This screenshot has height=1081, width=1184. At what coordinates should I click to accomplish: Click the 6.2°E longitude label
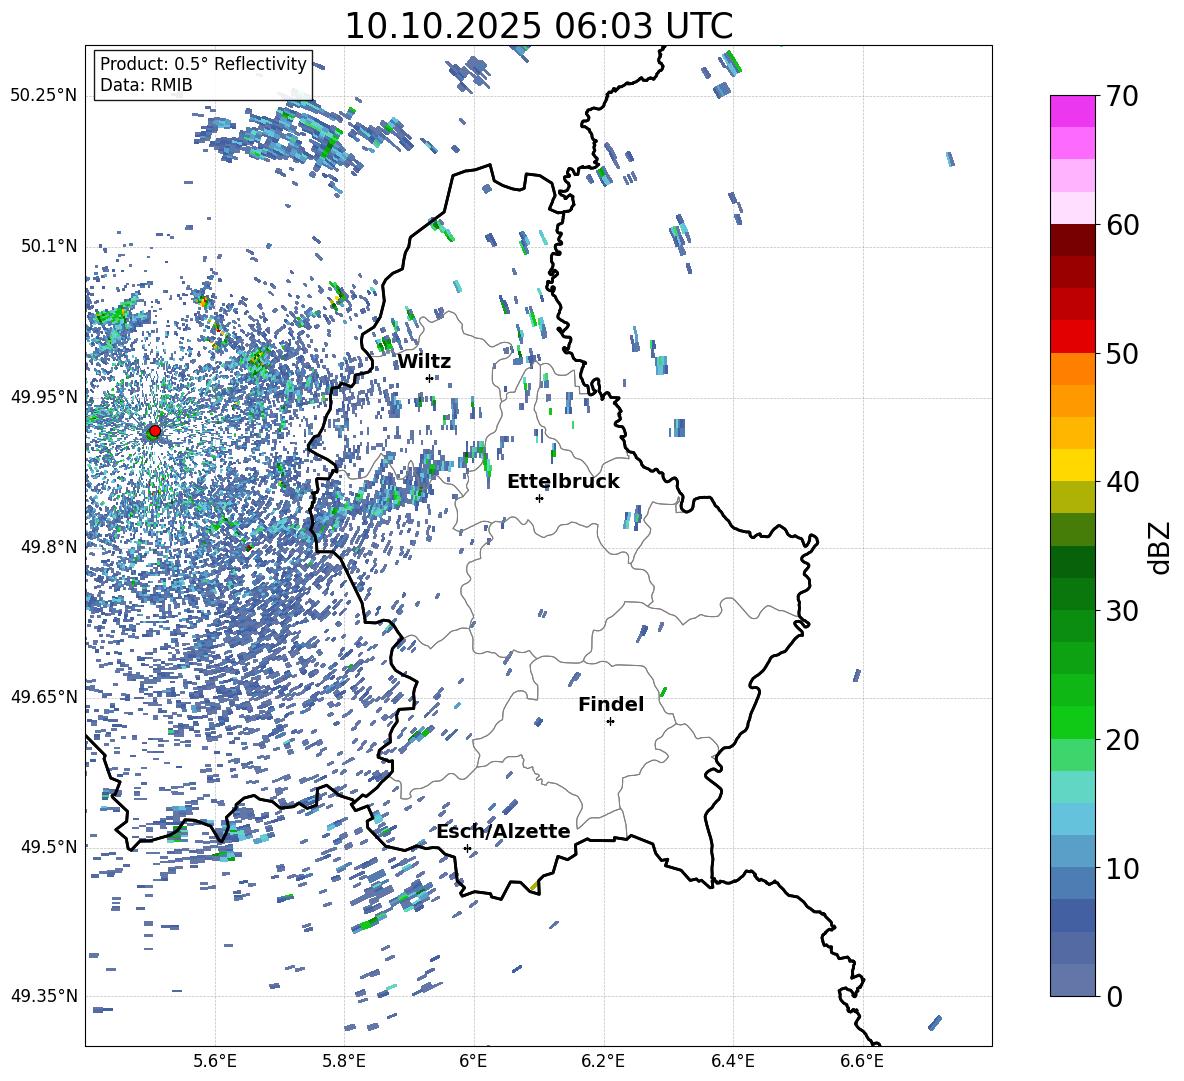[x=603, y=1061]
